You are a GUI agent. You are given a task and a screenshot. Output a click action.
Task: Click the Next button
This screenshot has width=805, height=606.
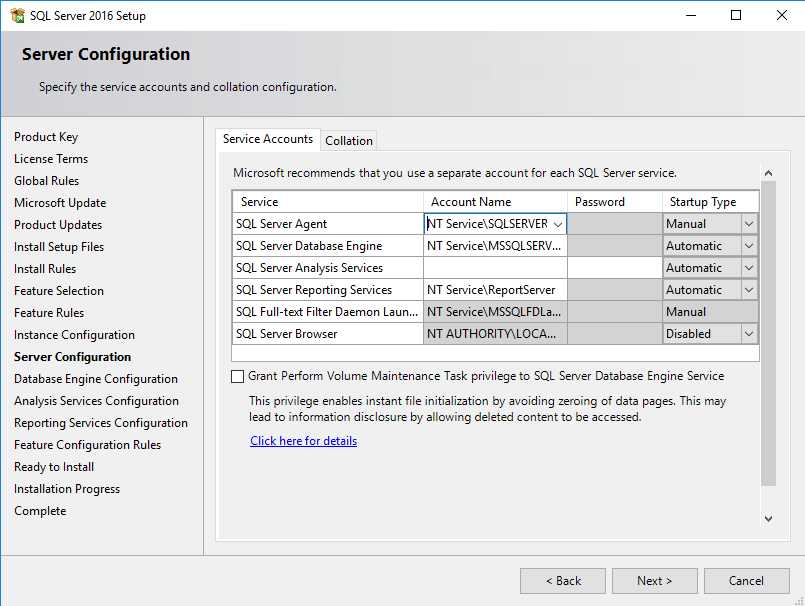click(655, 581)
